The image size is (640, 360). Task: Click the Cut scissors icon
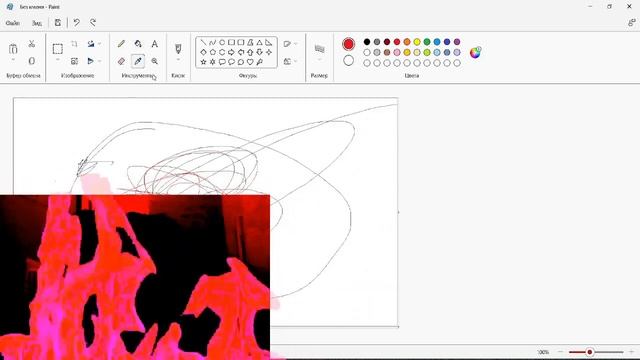pos(31,44)
